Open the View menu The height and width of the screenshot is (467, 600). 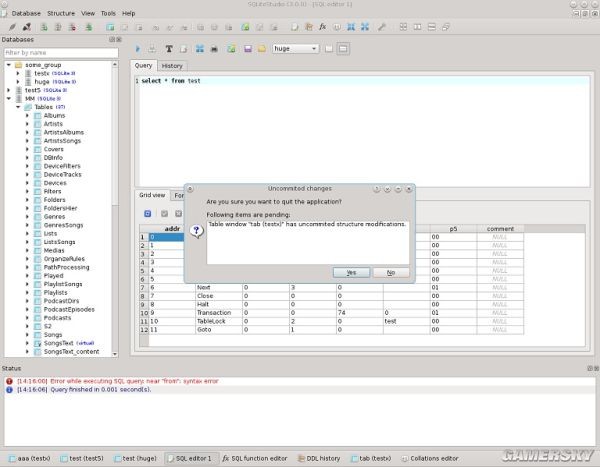[88, 13]
